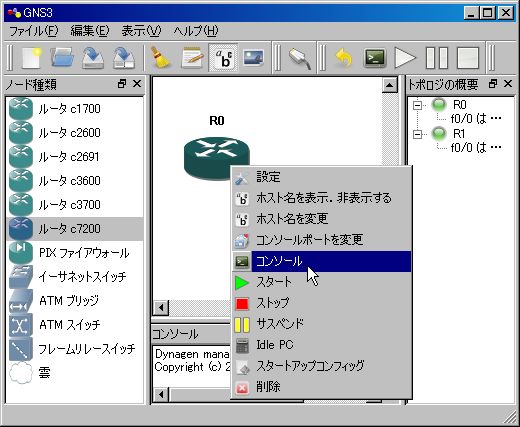Close the トポロジの概要 panel
Screen dimensions: 520x427
click(508, 84)
